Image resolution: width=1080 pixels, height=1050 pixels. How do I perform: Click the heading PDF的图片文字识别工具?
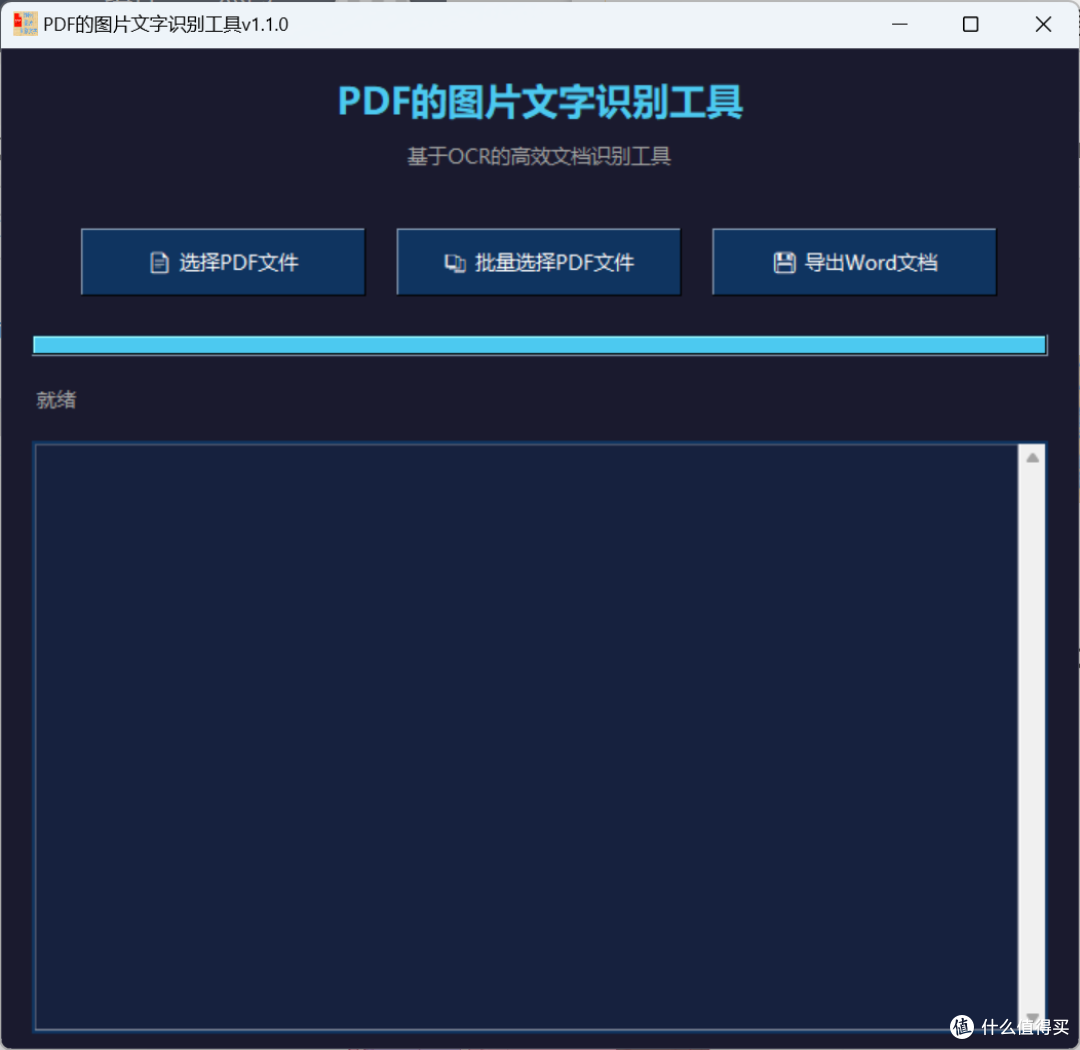coord(540,102)
